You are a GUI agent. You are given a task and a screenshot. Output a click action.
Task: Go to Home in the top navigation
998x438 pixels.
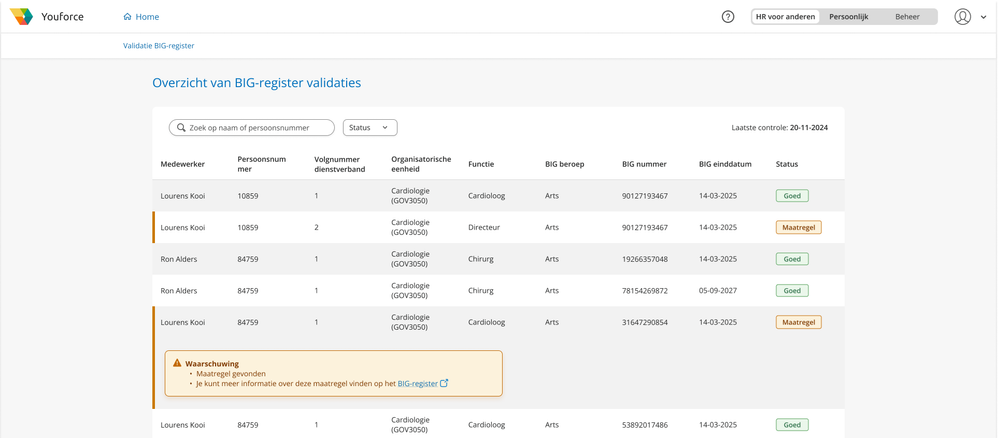[147, 17]
